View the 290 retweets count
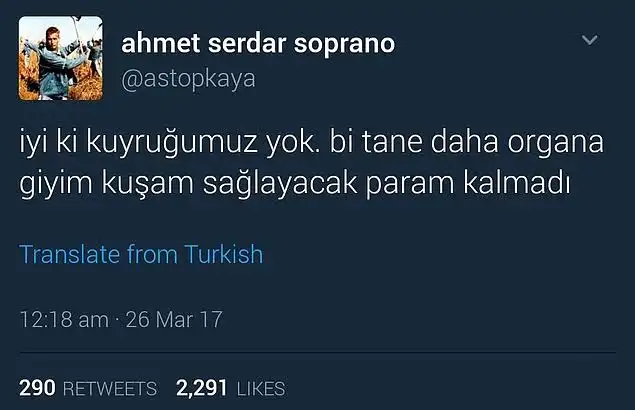The image size is (635, 410). tap(37, 388)
